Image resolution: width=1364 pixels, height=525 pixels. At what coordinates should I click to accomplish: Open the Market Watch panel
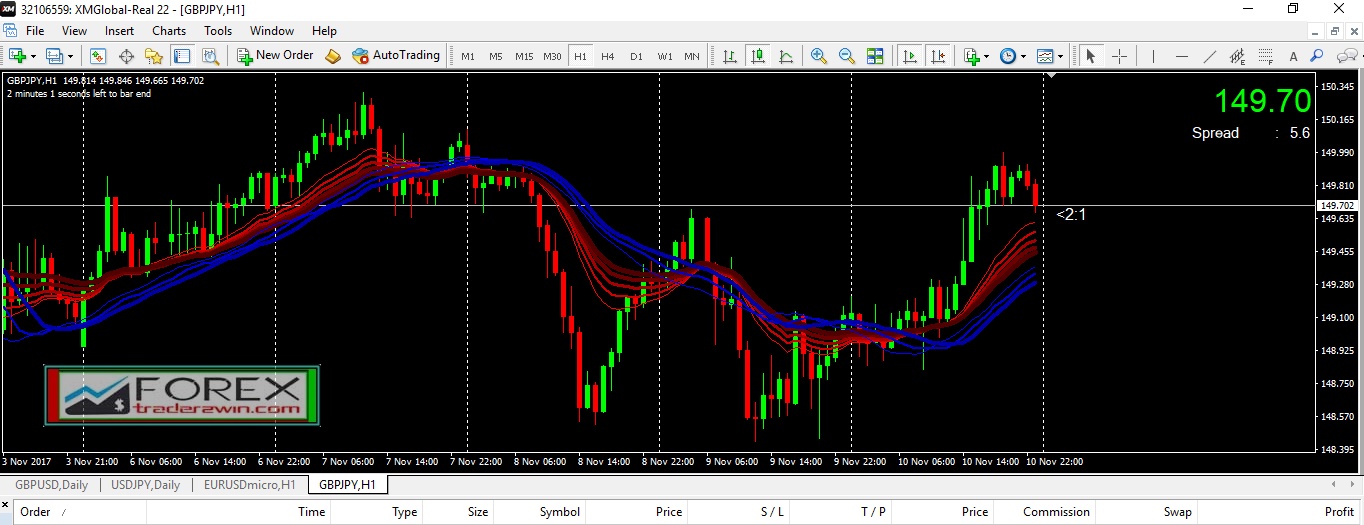[x=98, y=56]
